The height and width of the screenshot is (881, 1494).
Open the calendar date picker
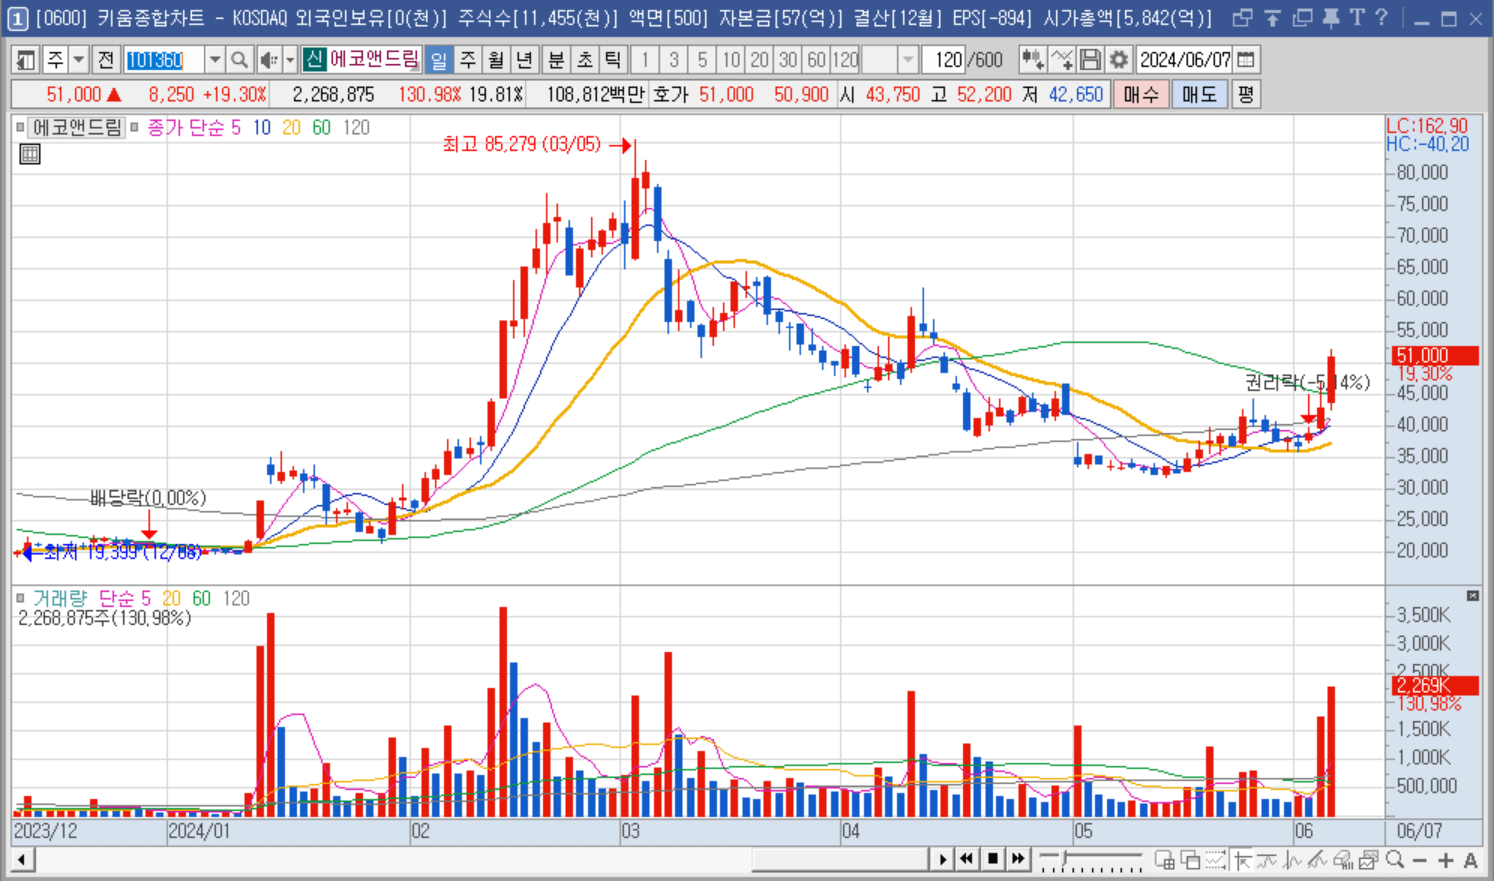(1246, 60)
